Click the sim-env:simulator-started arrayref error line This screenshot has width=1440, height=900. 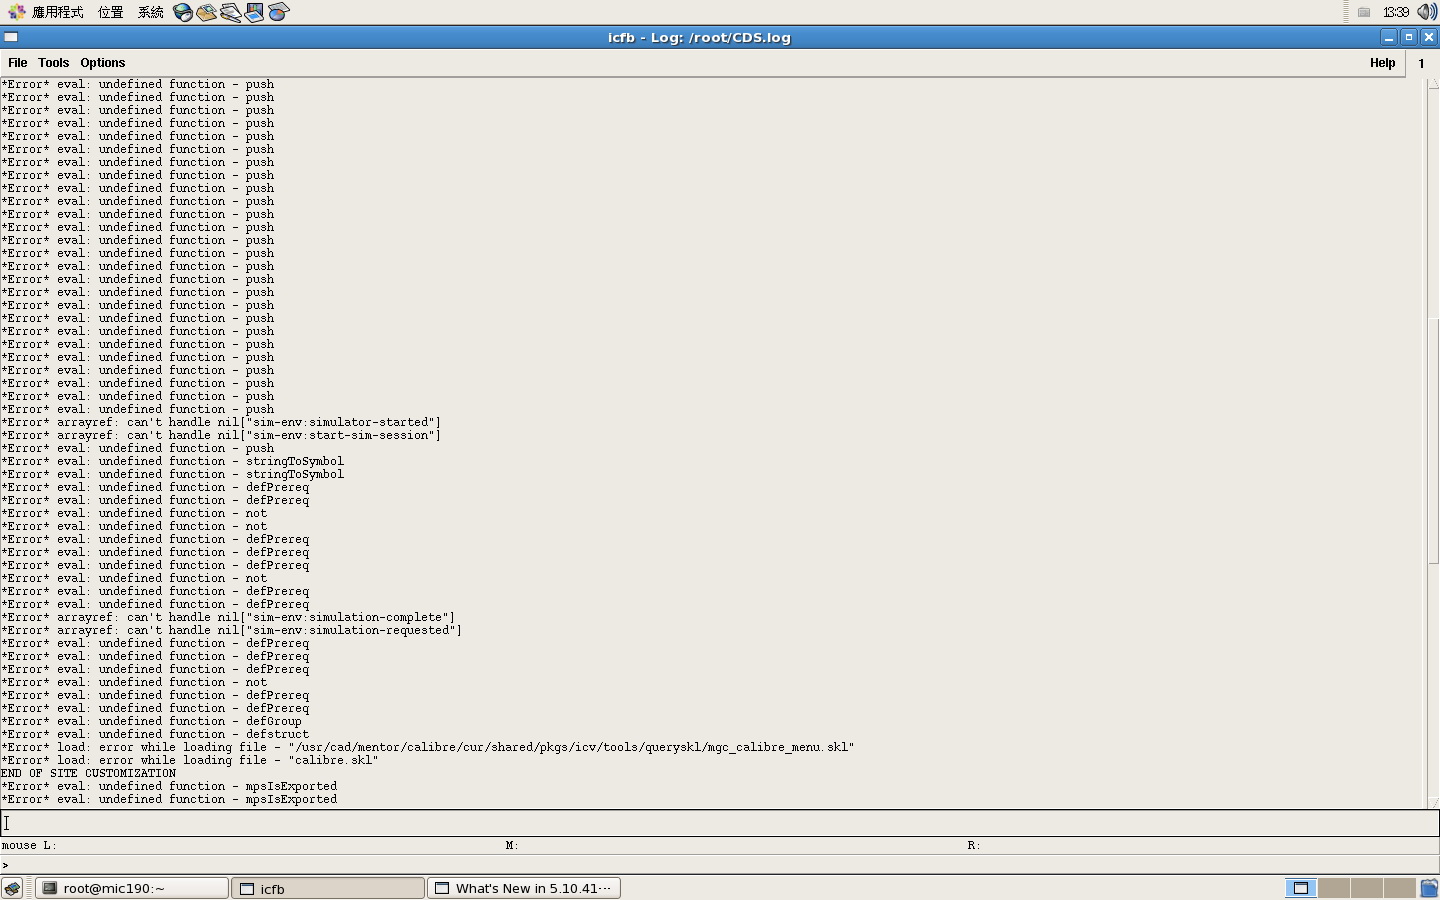221,422
